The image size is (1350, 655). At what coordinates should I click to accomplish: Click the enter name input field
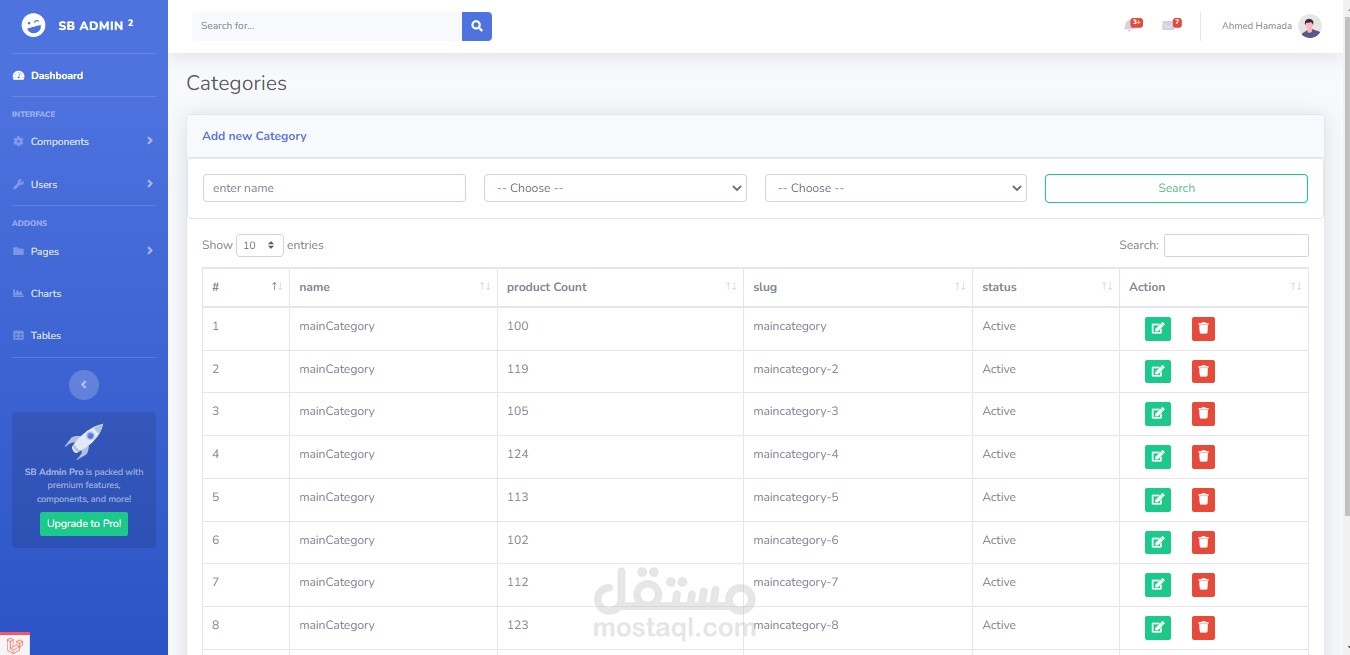click(334, 188)
